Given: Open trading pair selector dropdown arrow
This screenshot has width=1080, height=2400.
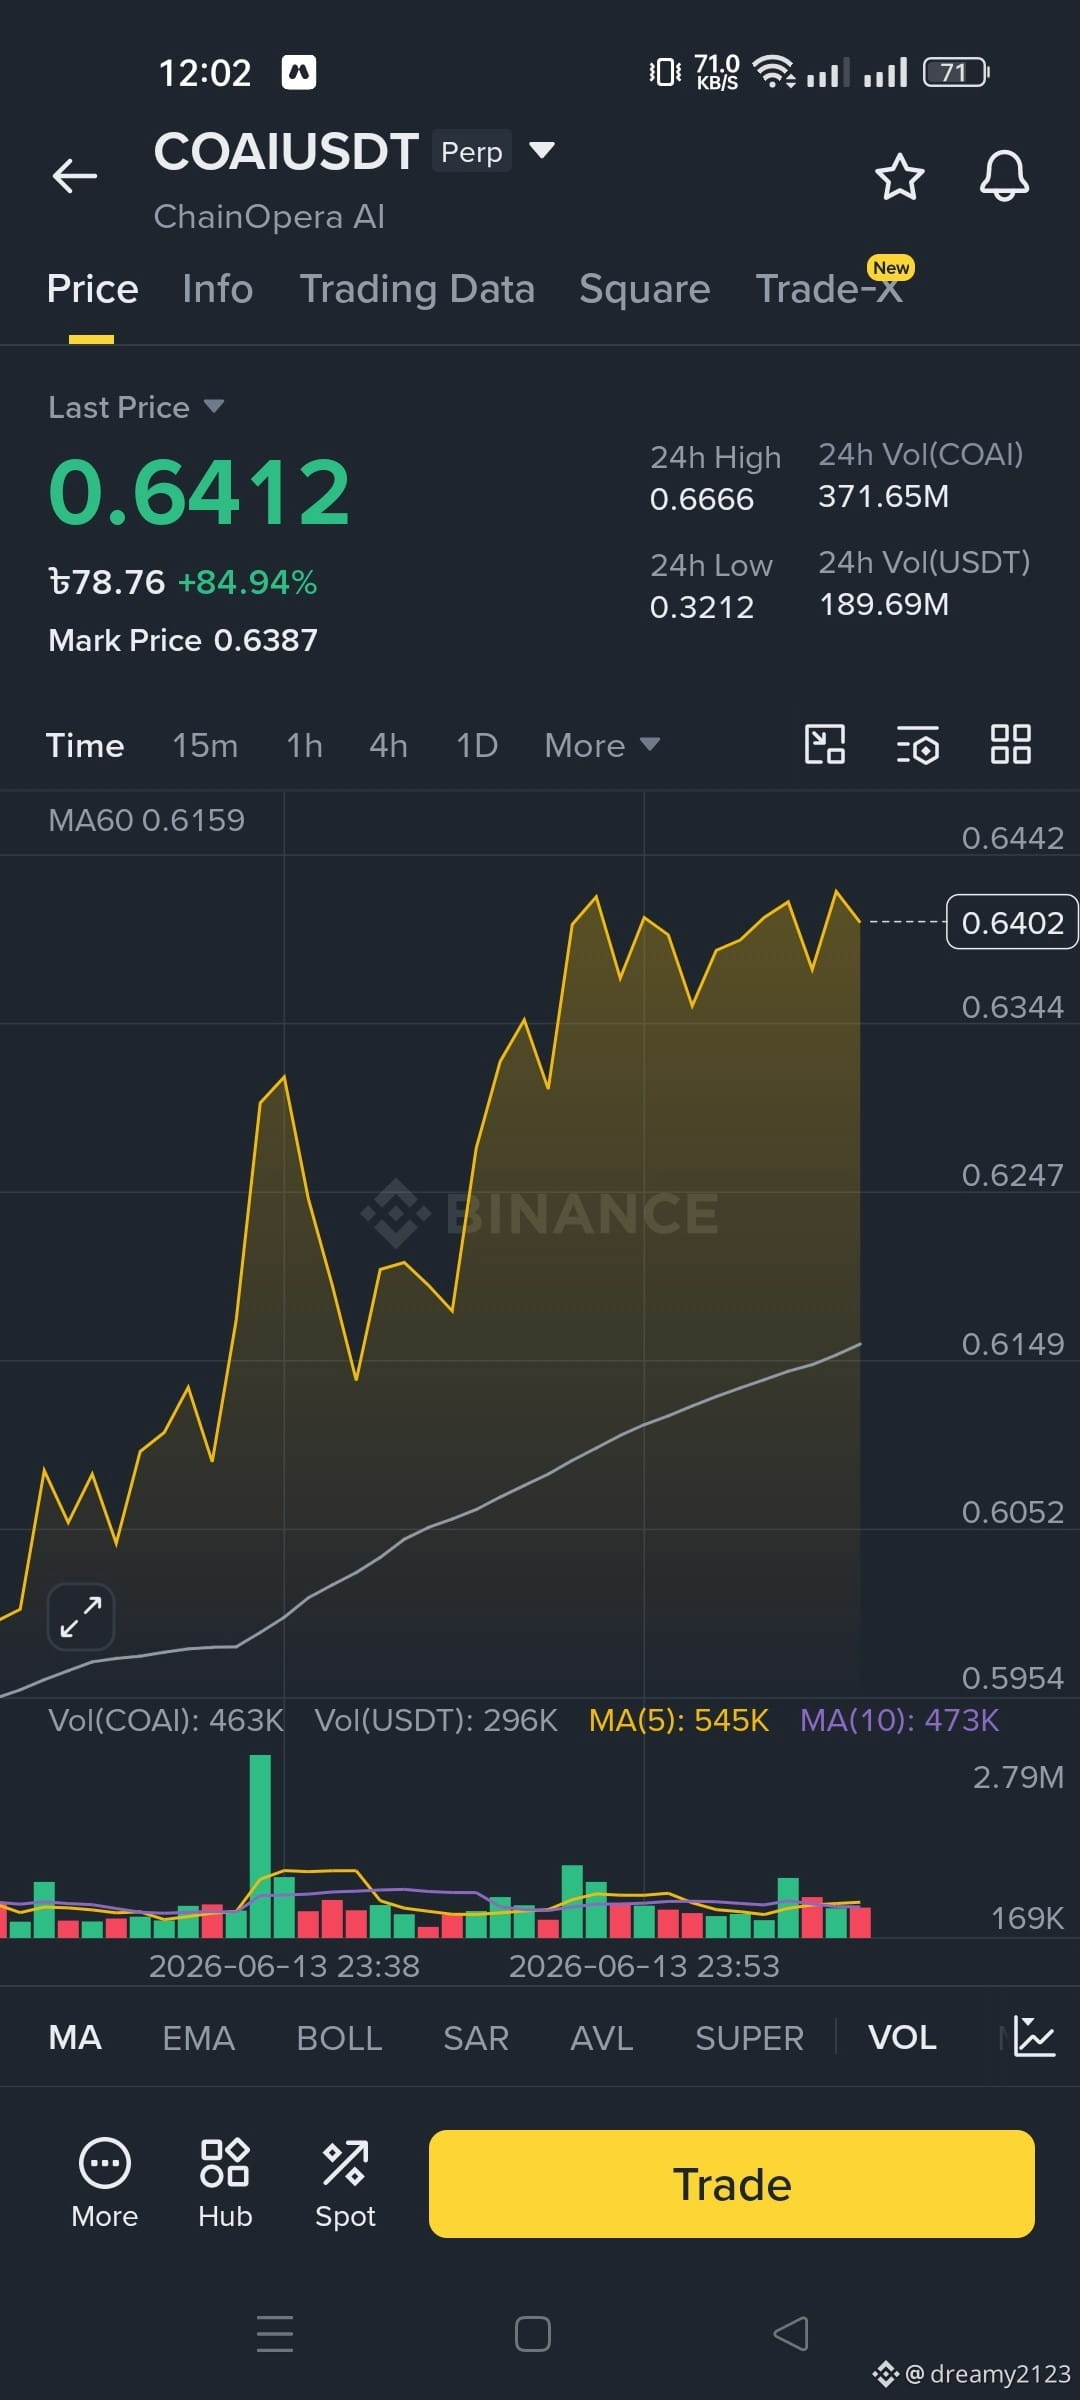Looking at the screenshot, I should coord(542,151).
